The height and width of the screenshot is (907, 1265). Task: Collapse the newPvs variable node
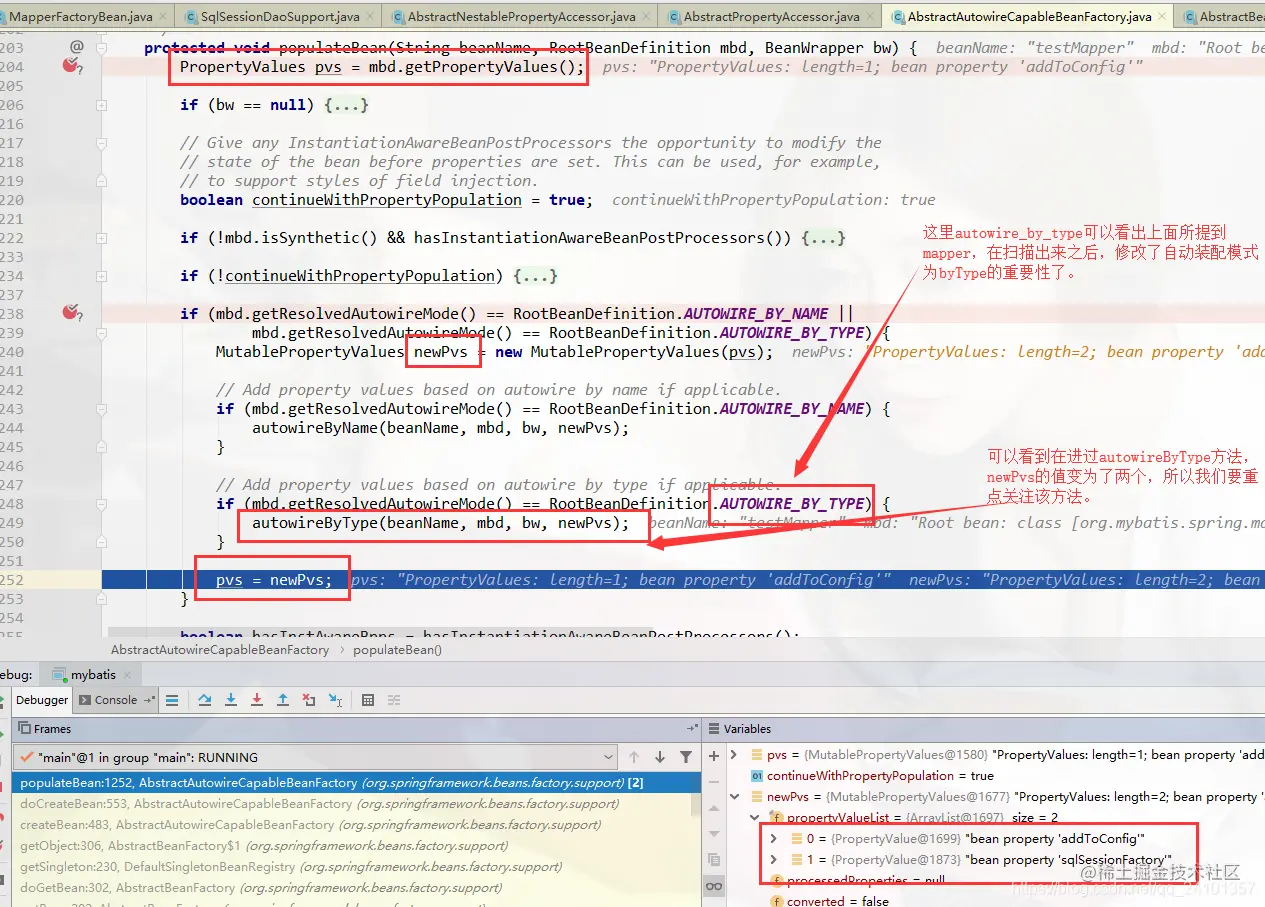click(x=734, y=796)
